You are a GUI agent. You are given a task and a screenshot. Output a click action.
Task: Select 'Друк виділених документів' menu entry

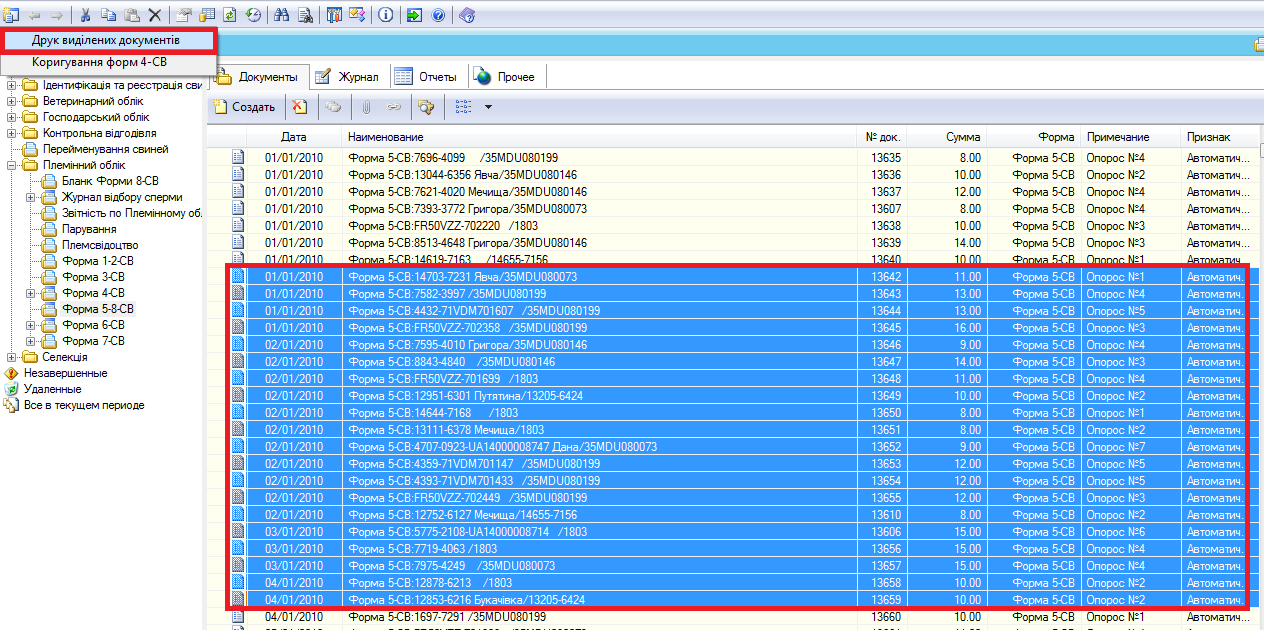[107, 40]
